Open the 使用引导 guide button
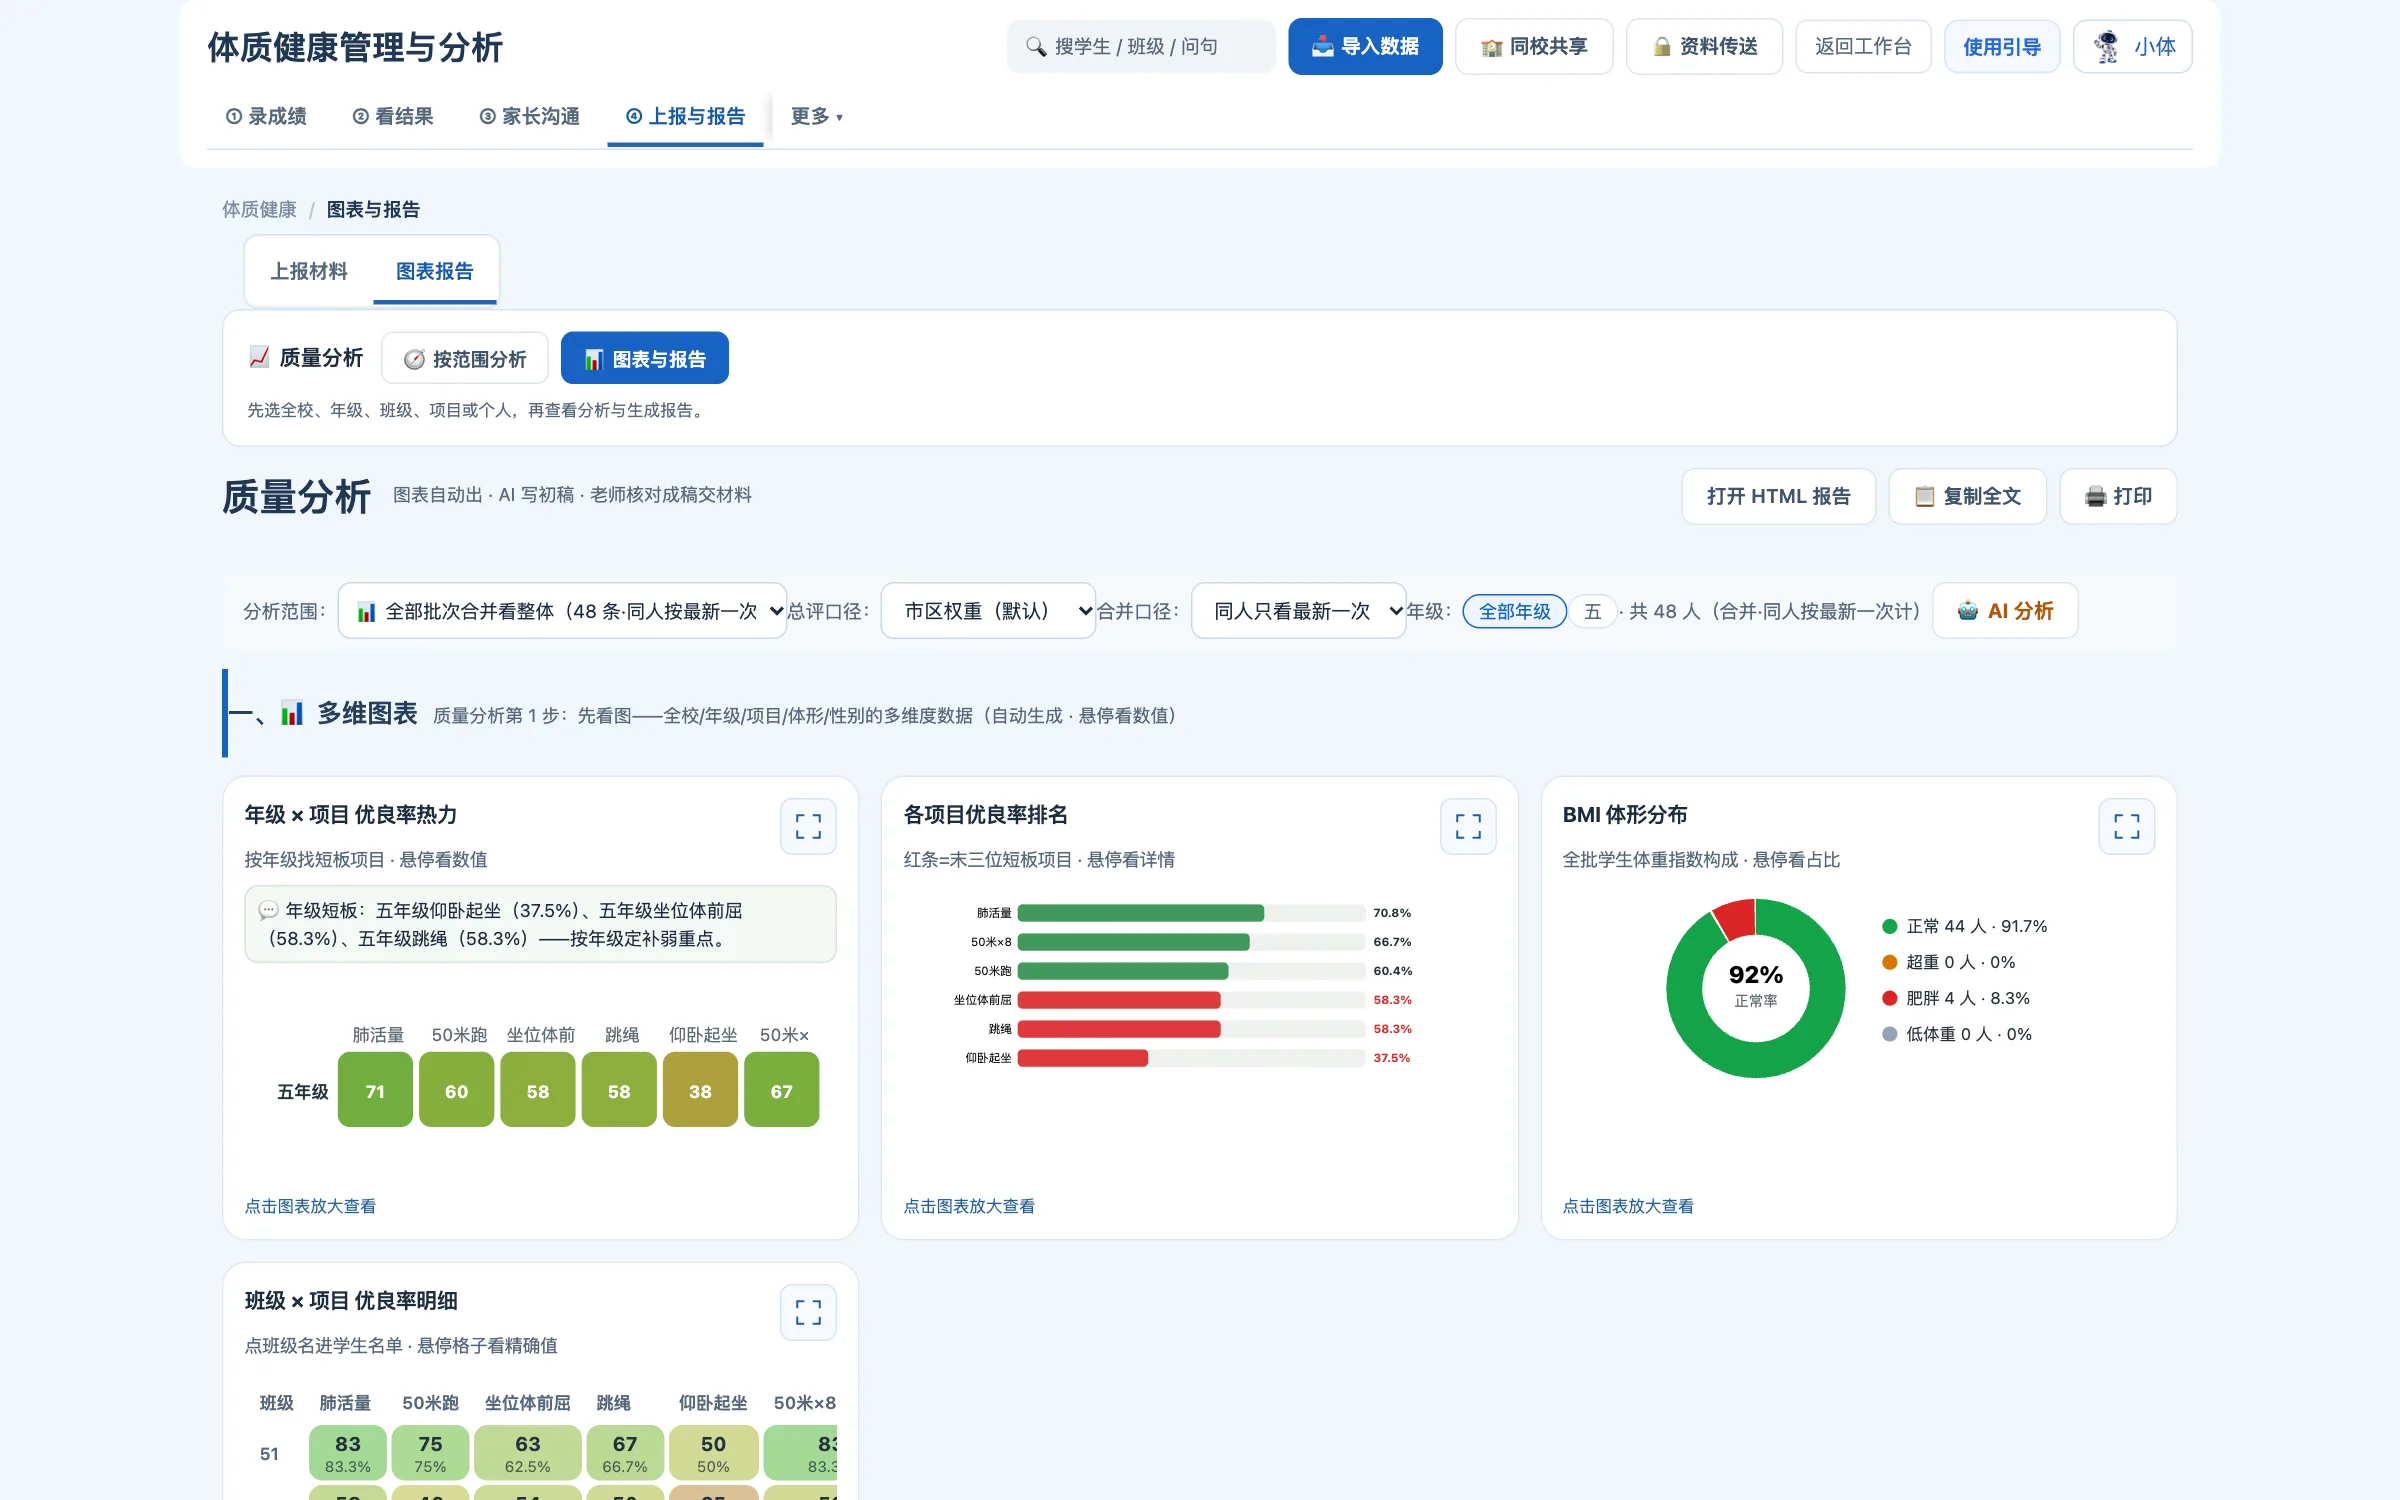This screenshot has width=2400, height=1500. coord(2001,47)
